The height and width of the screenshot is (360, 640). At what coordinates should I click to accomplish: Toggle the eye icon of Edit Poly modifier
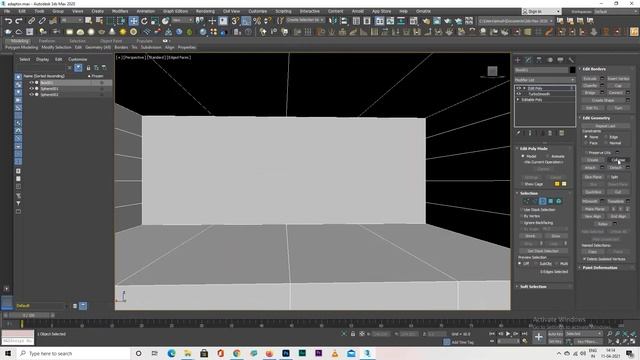click(519, 88)
